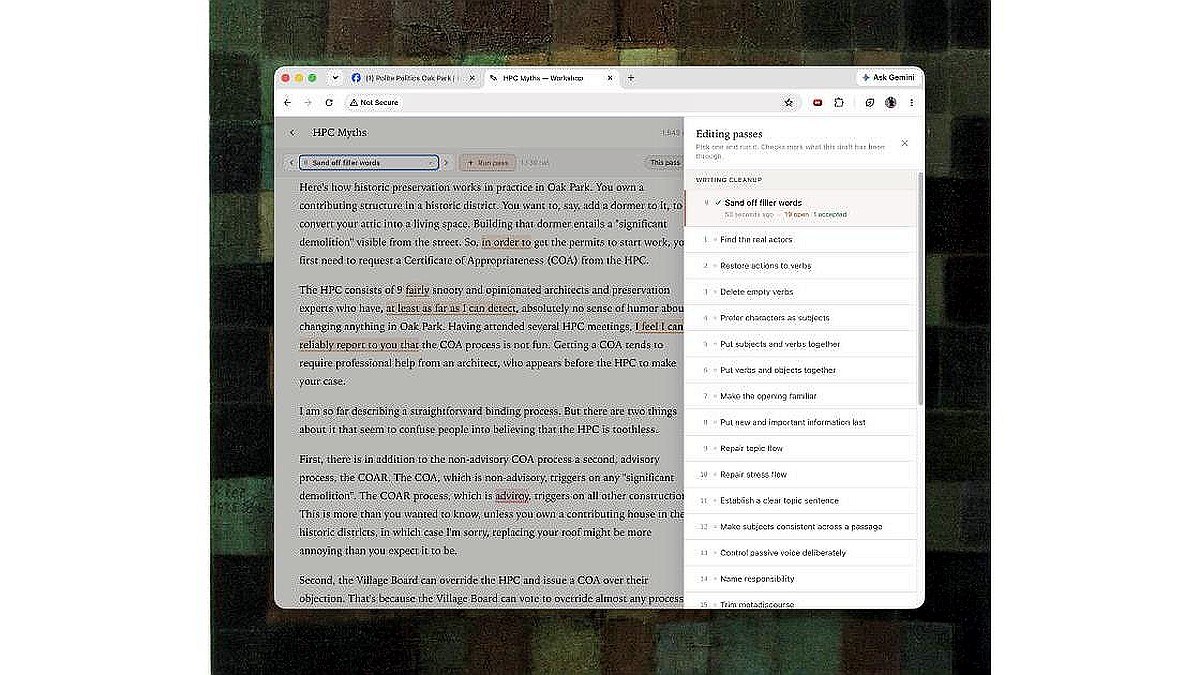Select Establish a clear topic sentence pass
This screenshot has width=1200, height=675.
point(800,500)
